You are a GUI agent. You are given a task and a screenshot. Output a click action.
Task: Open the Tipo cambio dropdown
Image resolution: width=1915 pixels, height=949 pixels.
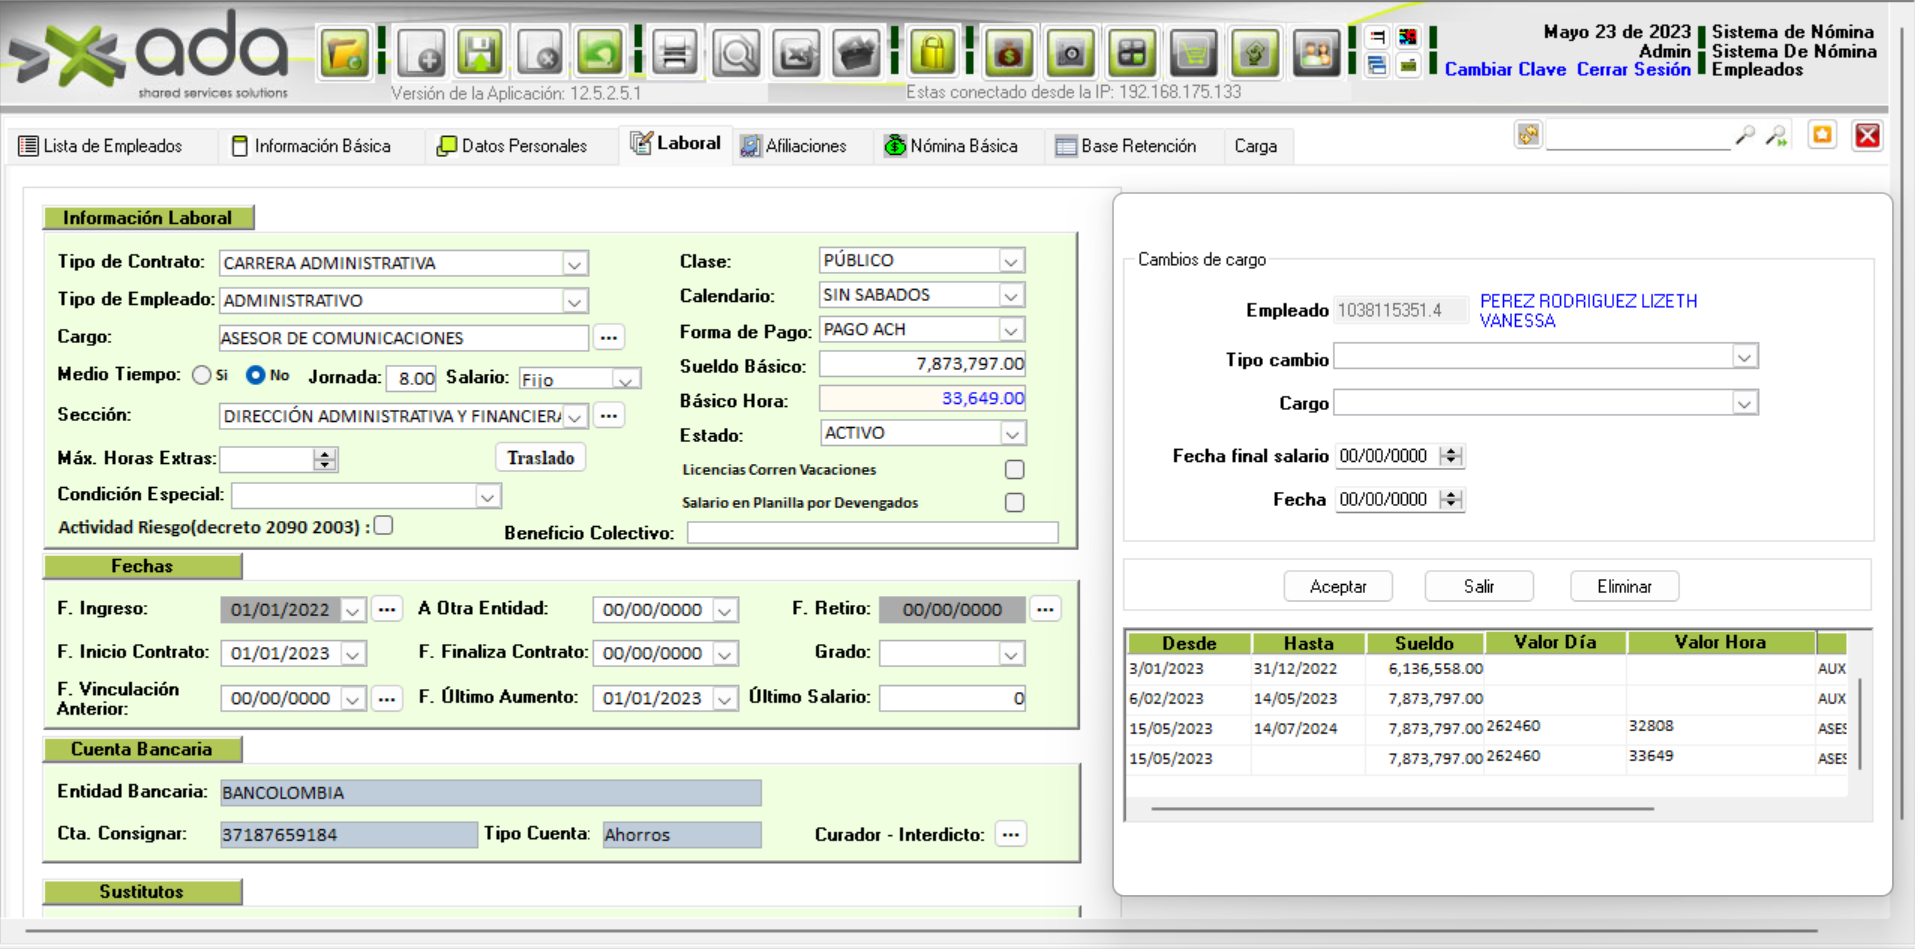[1744, 357]
